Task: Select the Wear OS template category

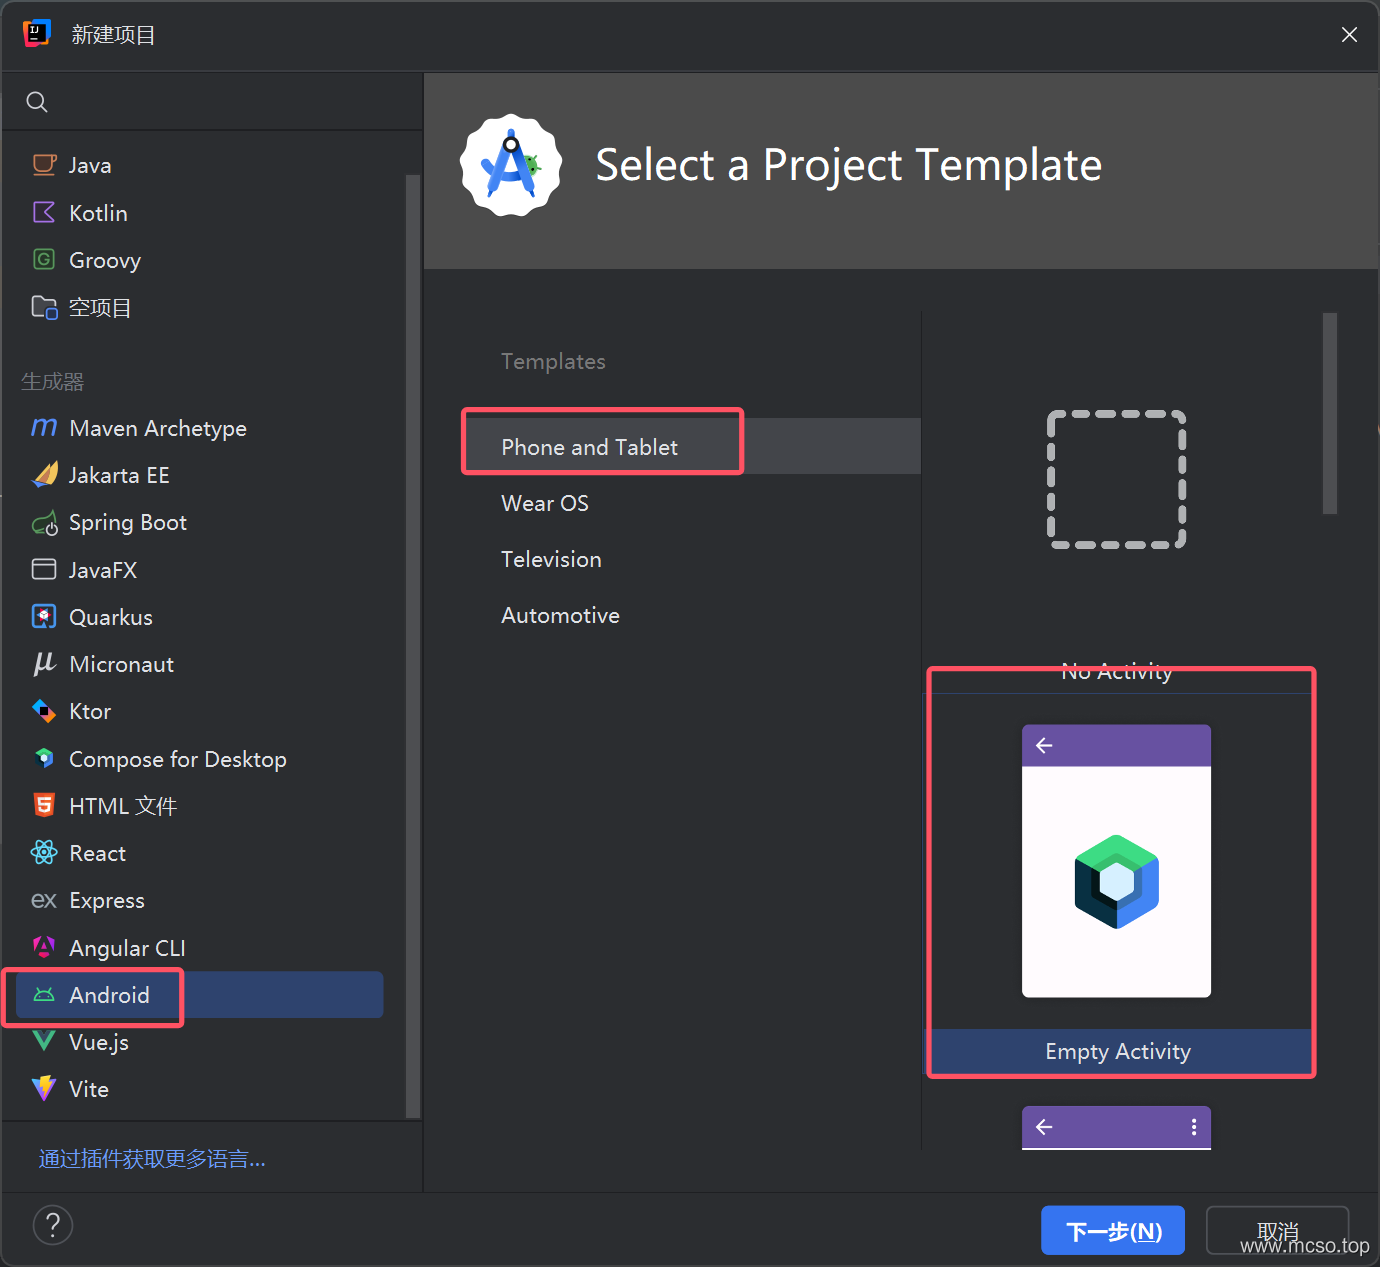Action: point(691,503)
